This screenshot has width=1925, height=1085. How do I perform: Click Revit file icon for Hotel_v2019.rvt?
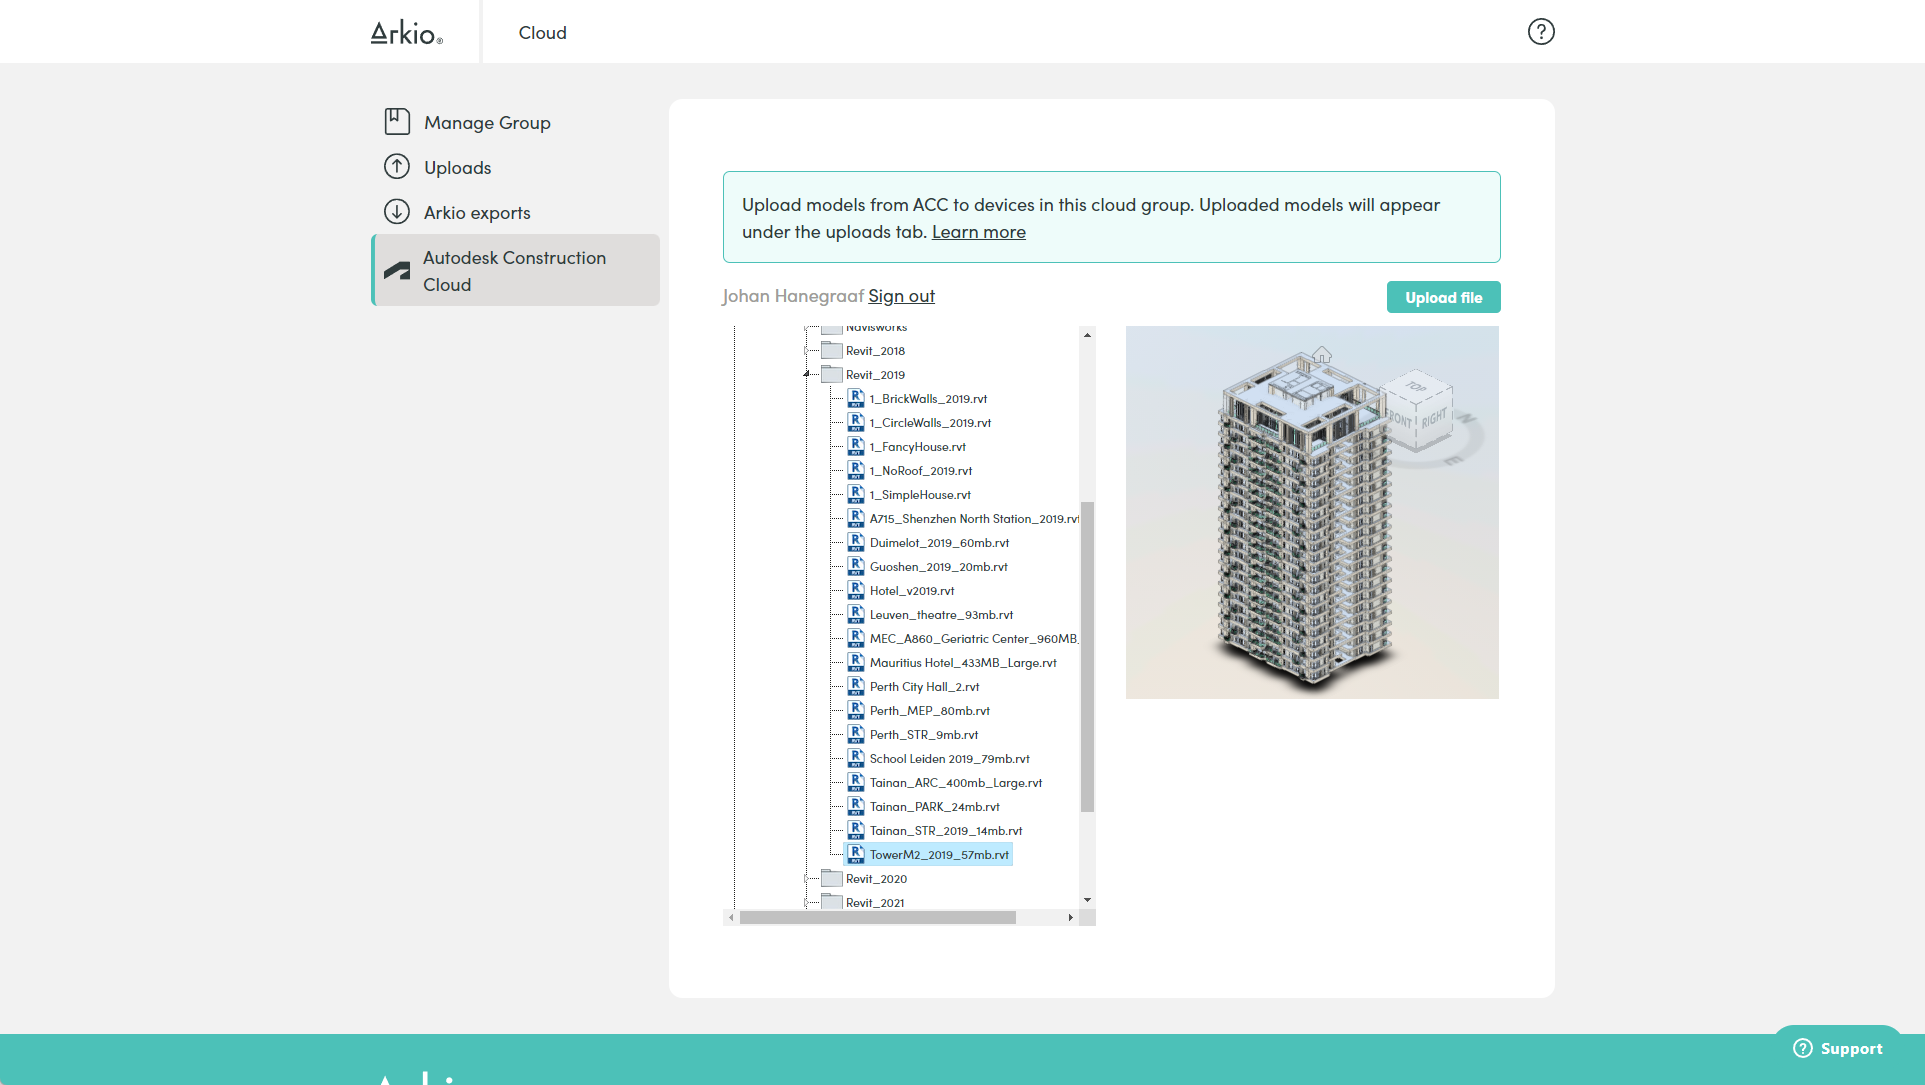point(856,590)
